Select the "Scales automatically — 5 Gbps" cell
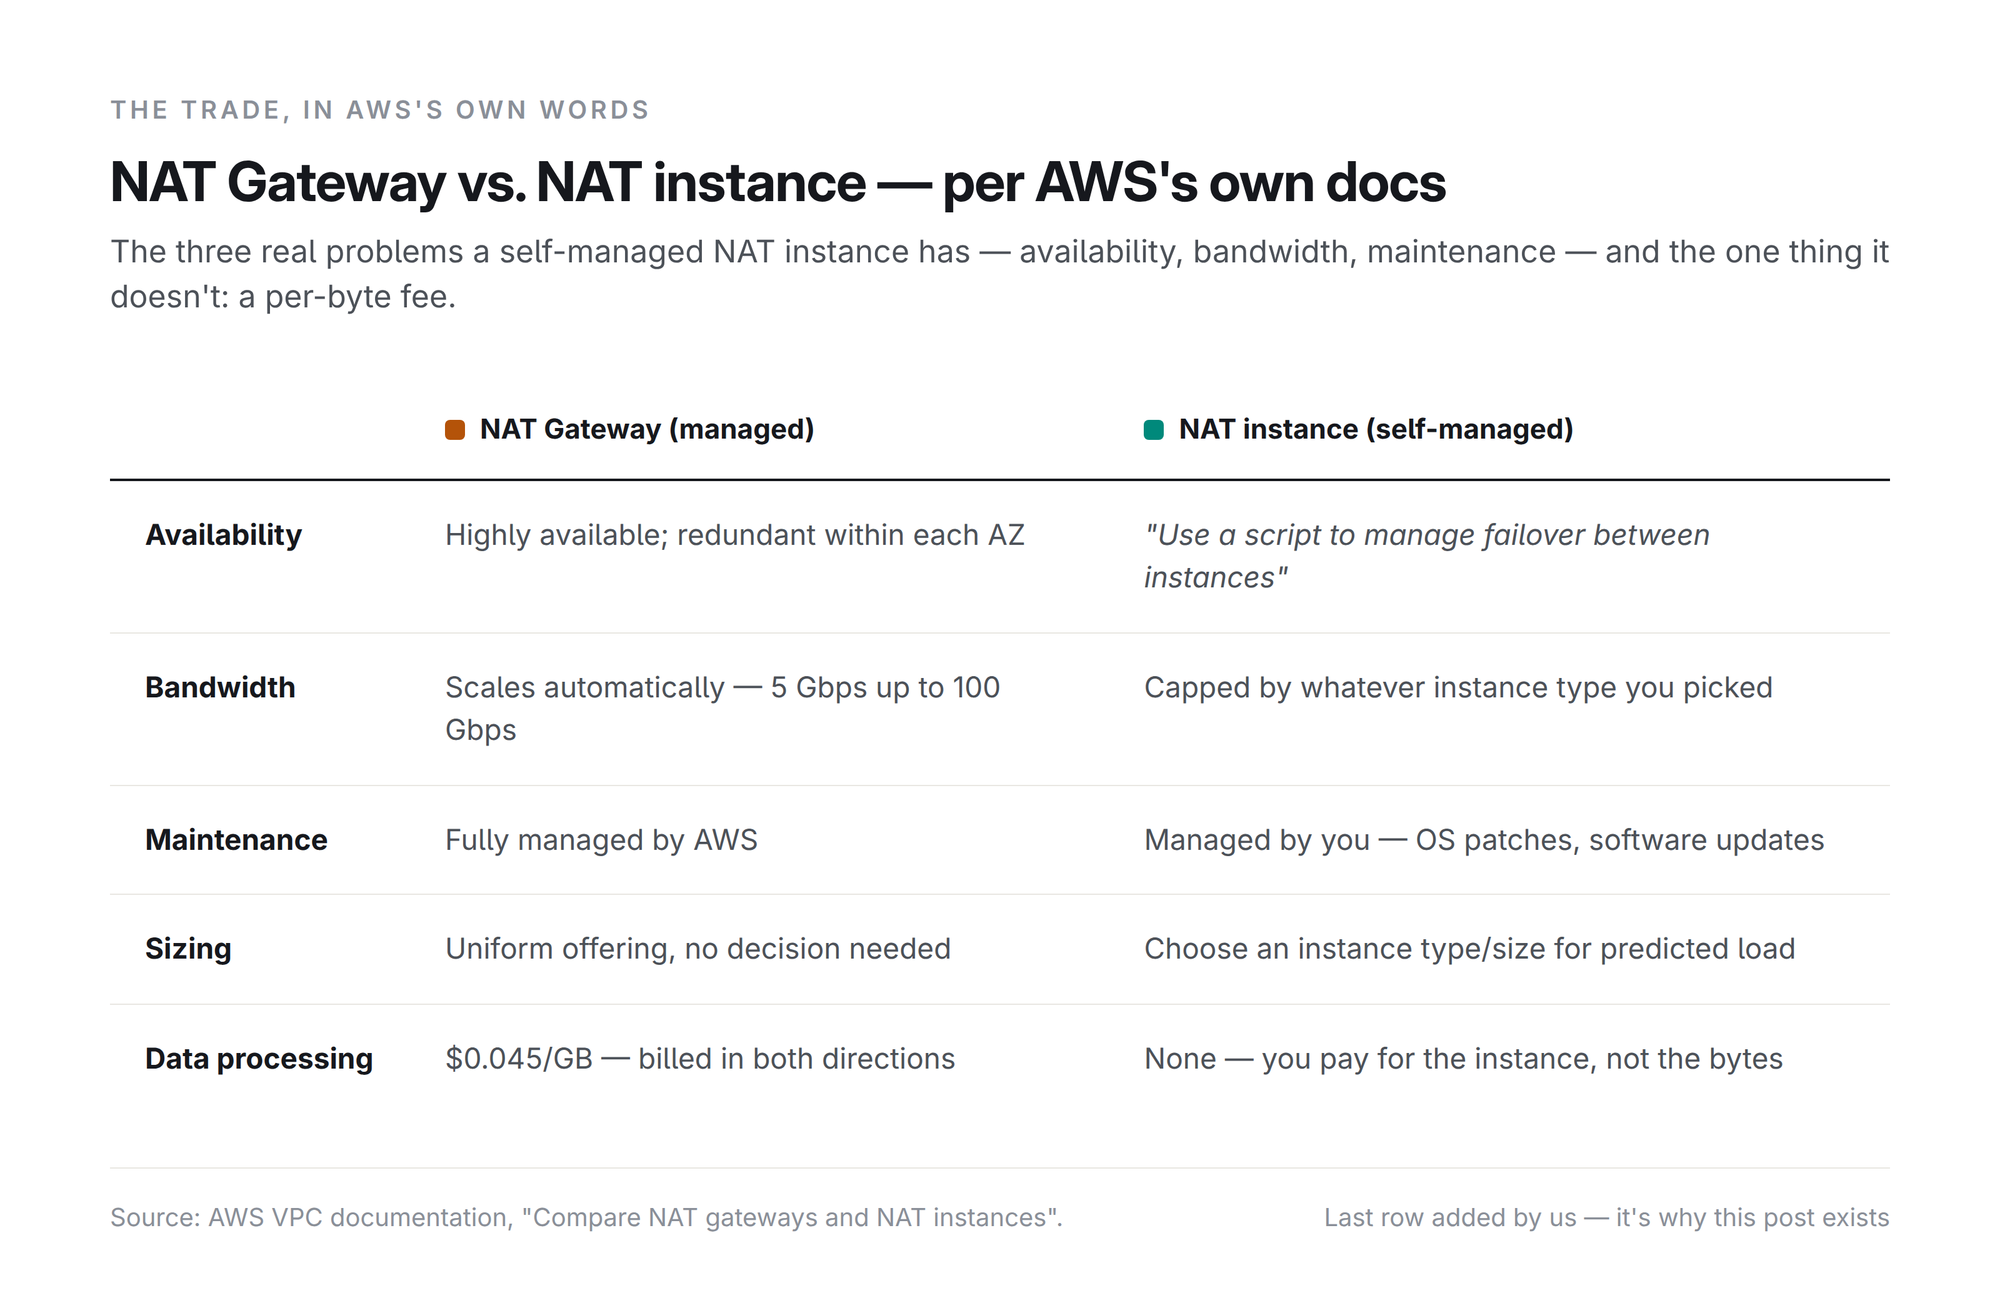 coord(722,708)
